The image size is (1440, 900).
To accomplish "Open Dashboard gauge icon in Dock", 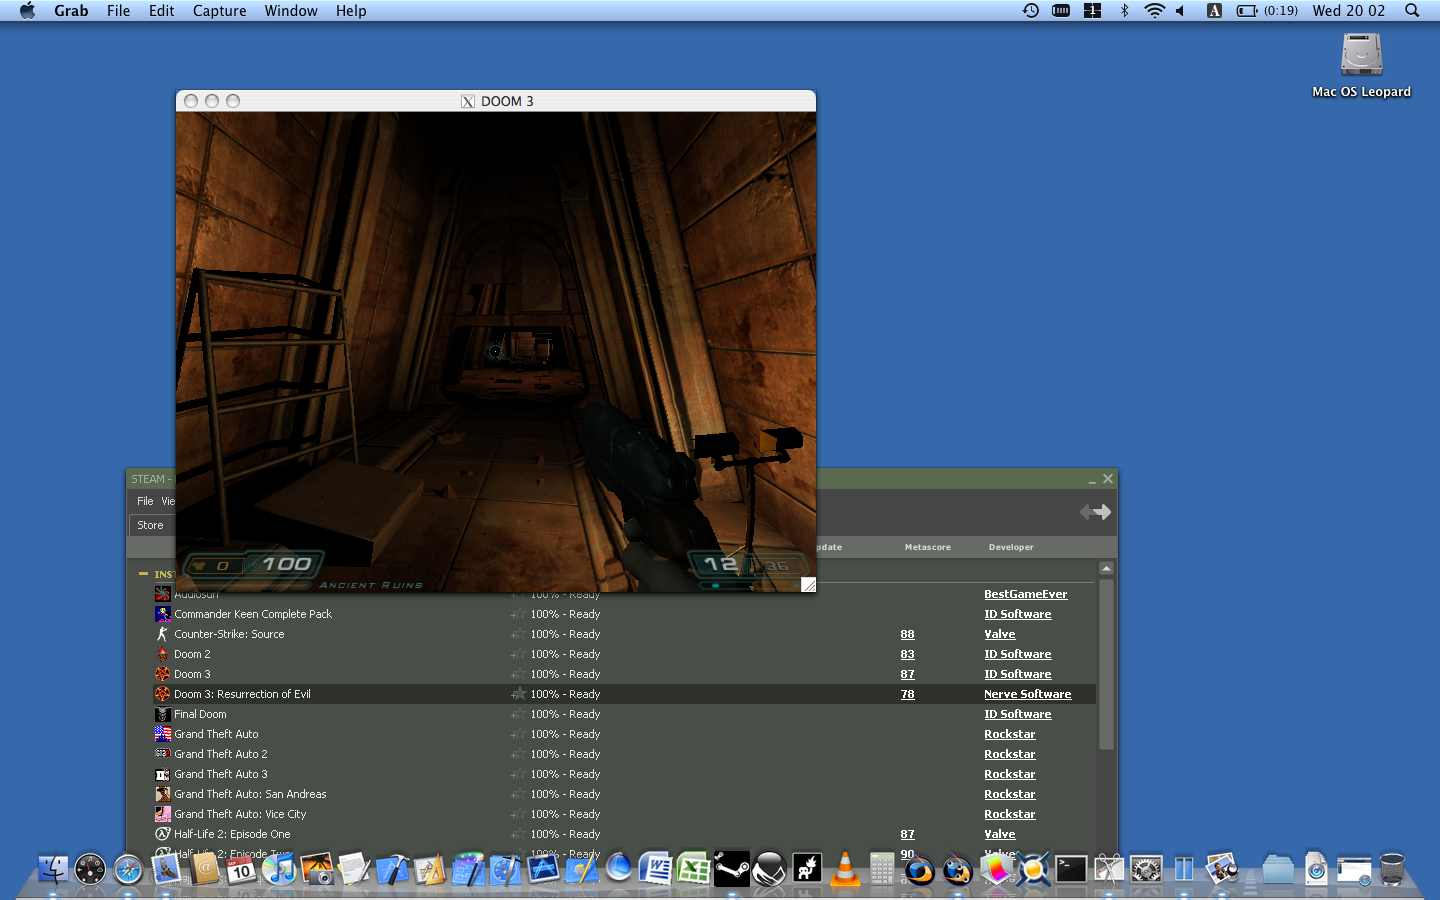I will [90, 868].
